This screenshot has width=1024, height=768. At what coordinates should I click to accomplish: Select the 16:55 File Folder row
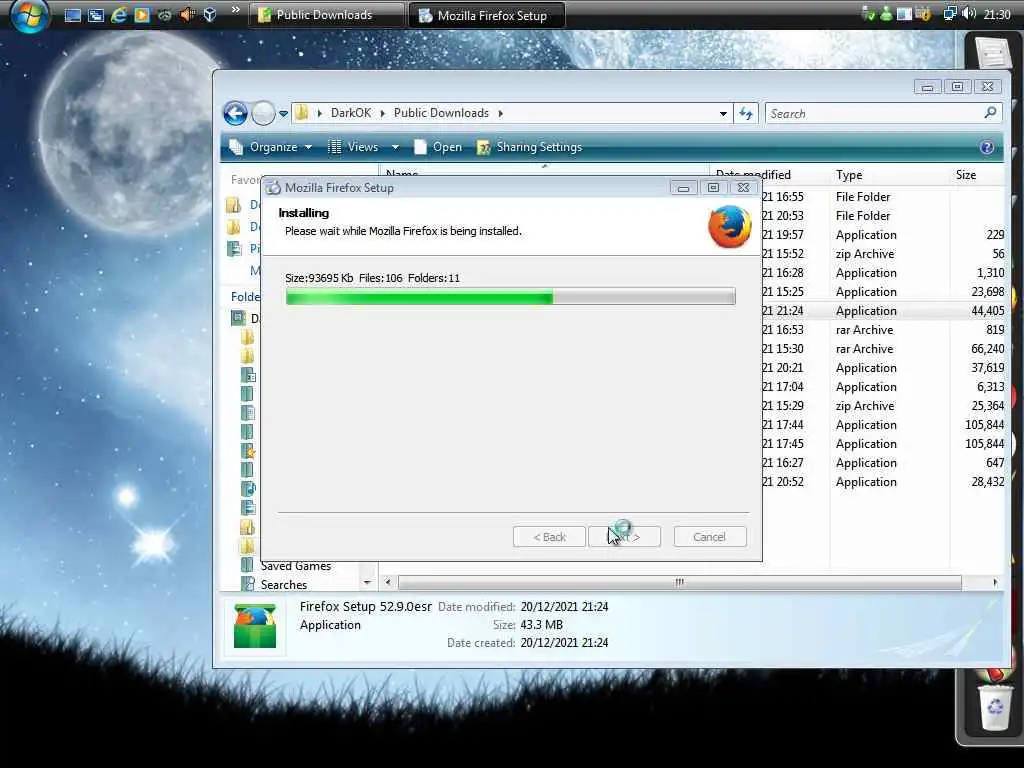click(884, 197)
